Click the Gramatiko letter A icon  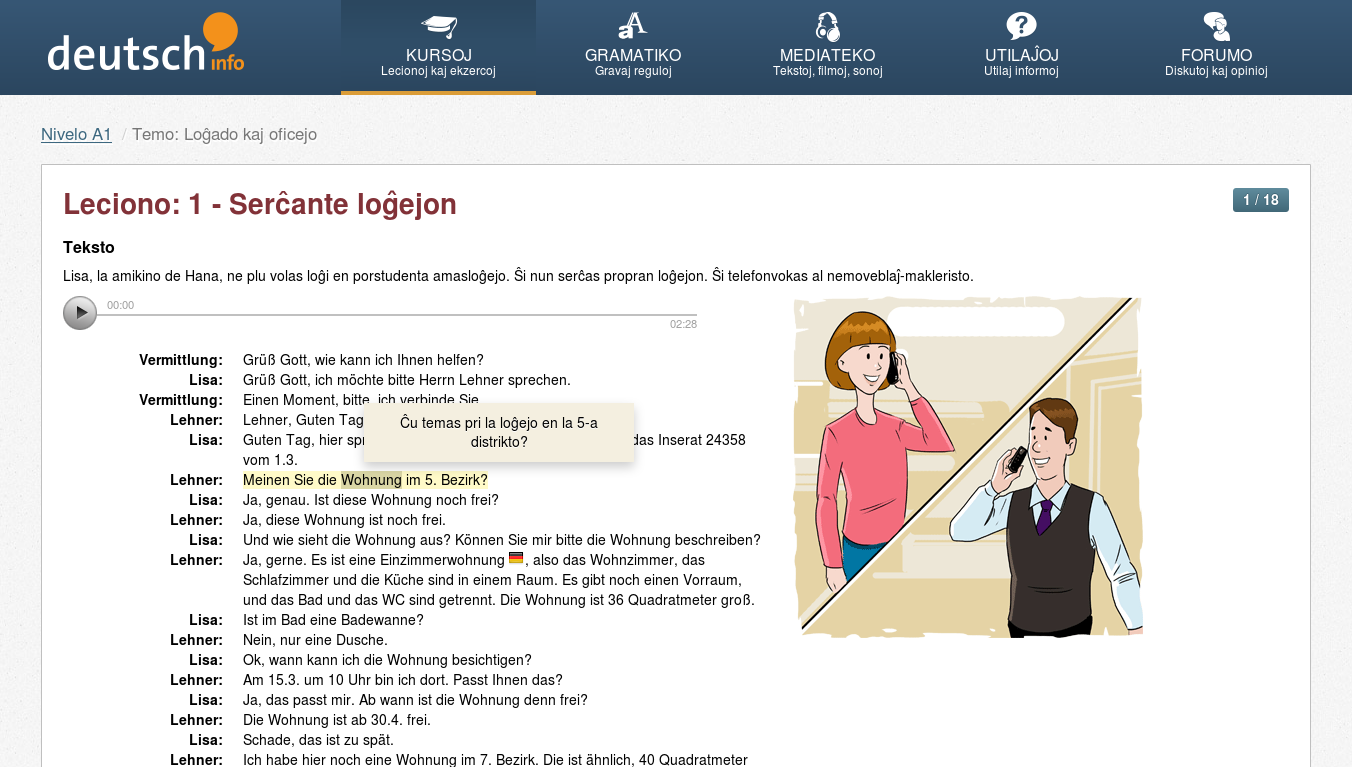[x=632, y=26]
